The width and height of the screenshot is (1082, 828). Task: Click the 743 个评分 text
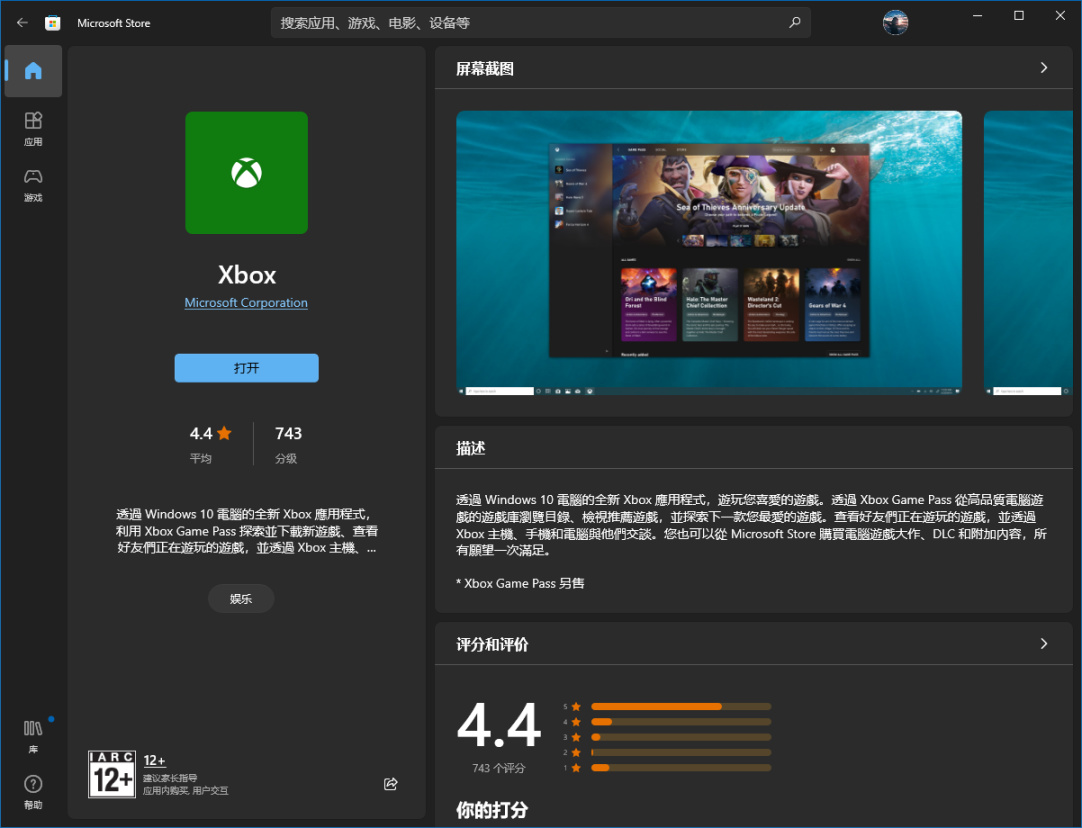point(498,768)
